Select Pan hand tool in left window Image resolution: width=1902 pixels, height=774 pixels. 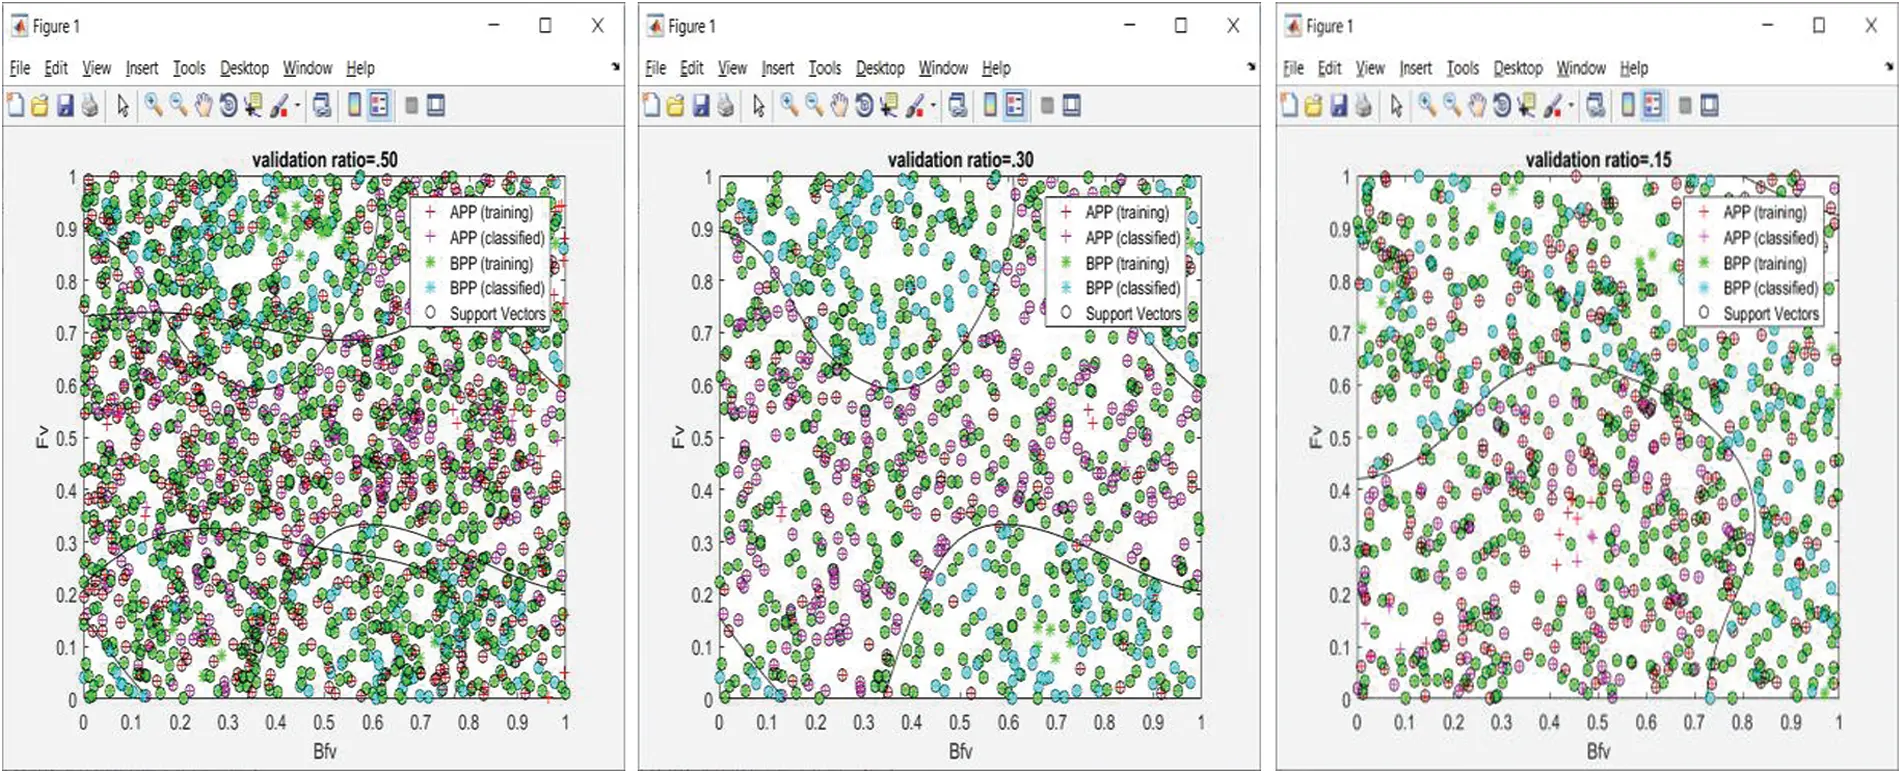tap(203, 105)
